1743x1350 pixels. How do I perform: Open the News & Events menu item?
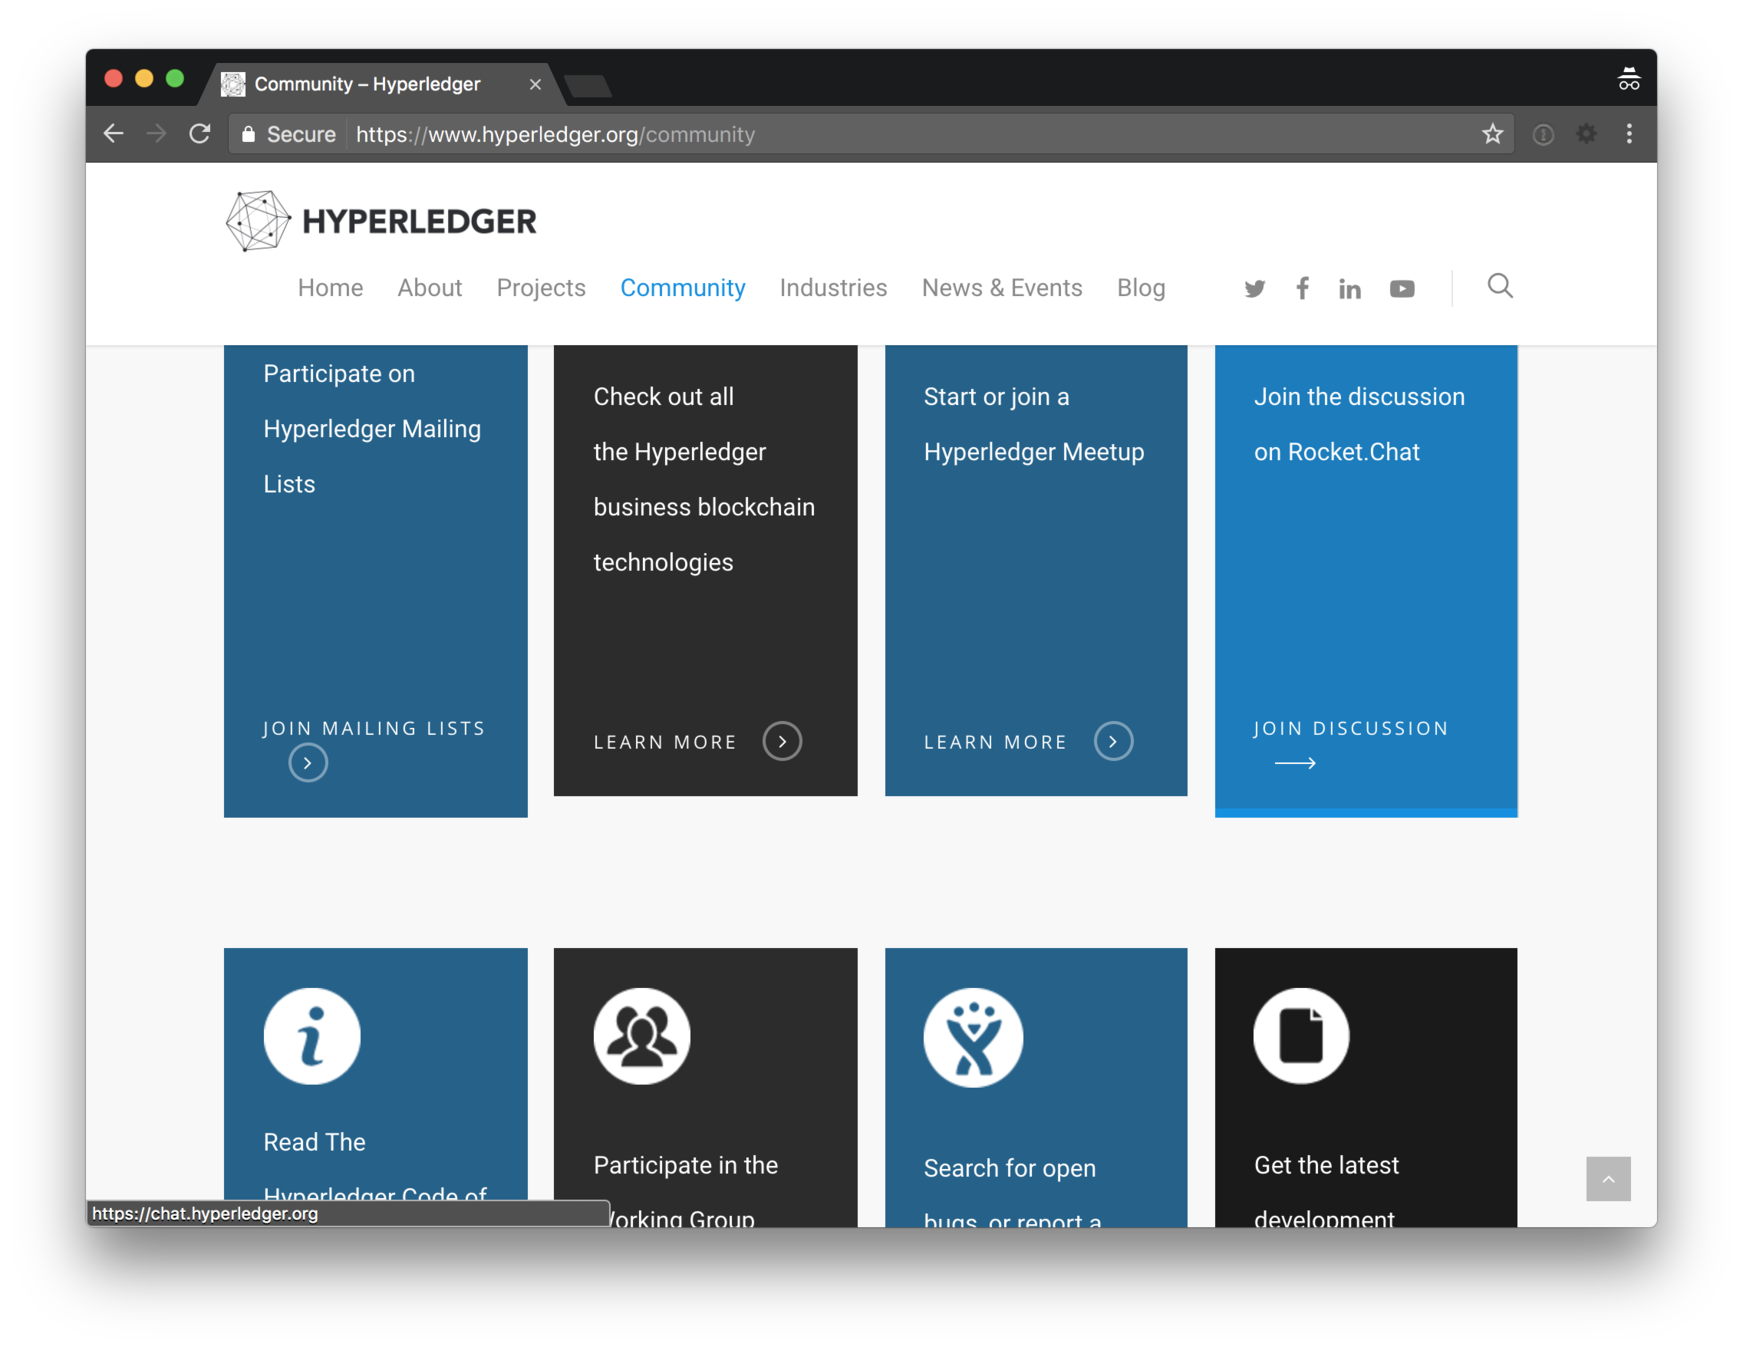(1002, 288)
